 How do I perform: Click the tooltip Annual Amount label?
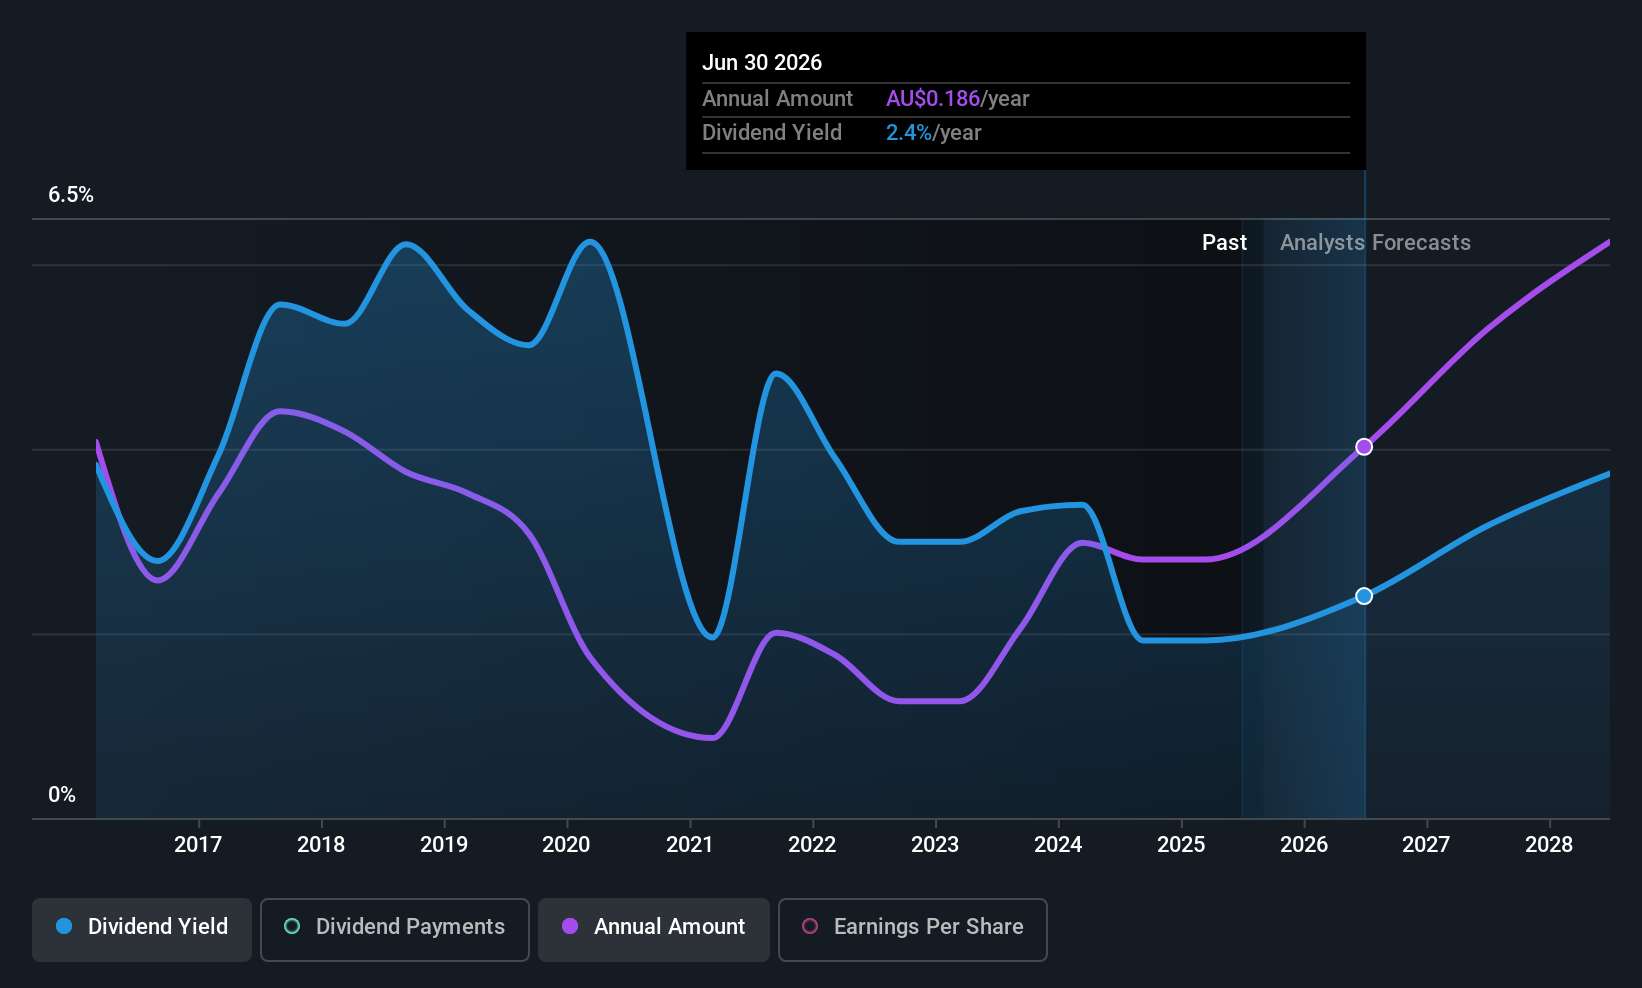click(777, 99)
